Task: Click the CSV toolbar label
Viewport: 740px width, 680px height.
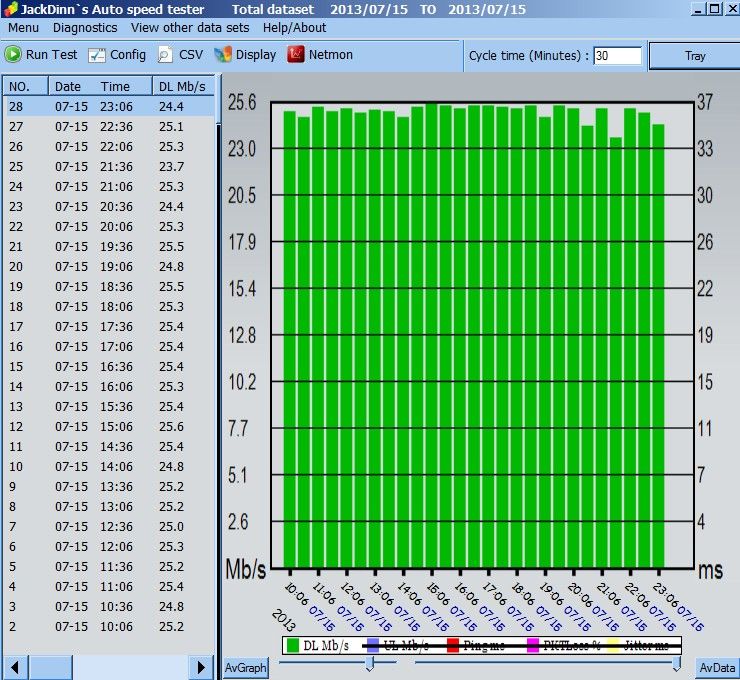Action: pos(191,55)
